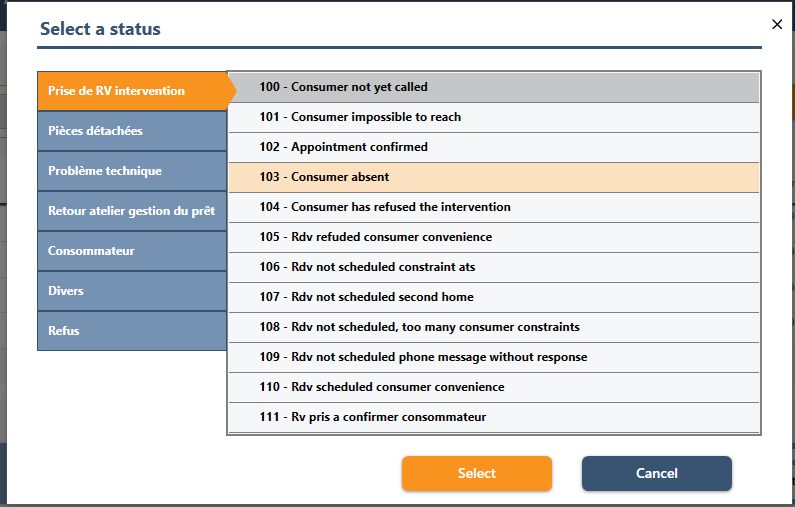Select 107 - Rdv not scheduled second home
795x507 pixels.
(493, 297)
